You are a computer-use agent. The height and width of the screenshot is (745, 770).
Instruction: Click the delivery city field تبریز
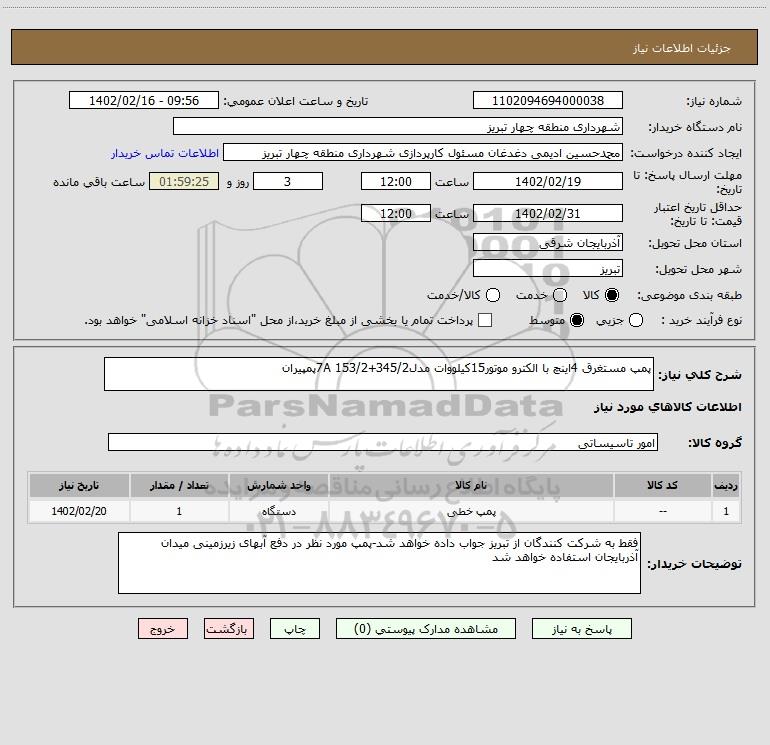[548, 268]
